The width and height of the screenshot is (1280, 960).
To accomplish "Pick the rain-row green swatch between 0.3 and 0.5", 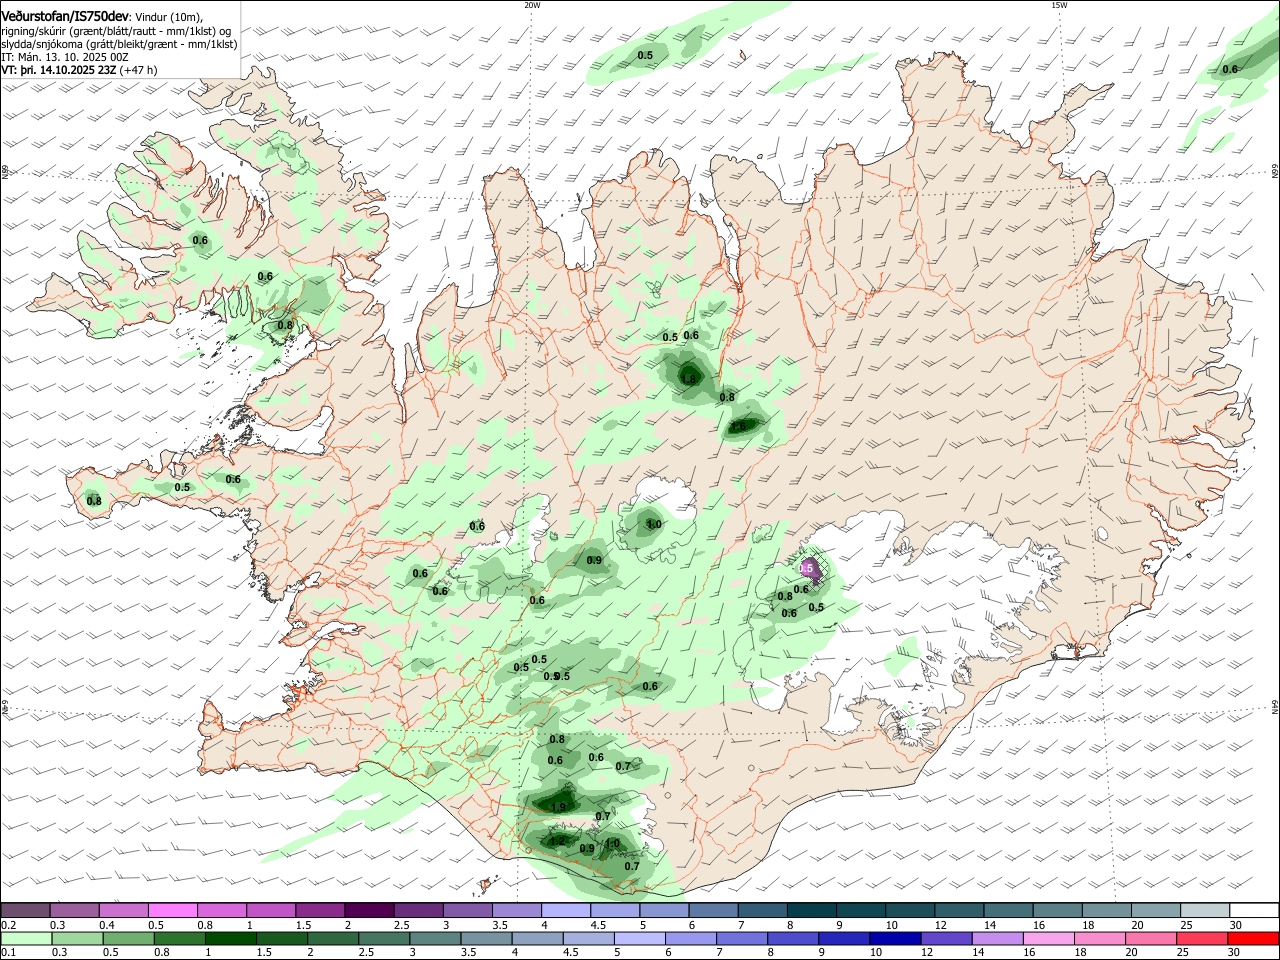I will click(77, 939).
